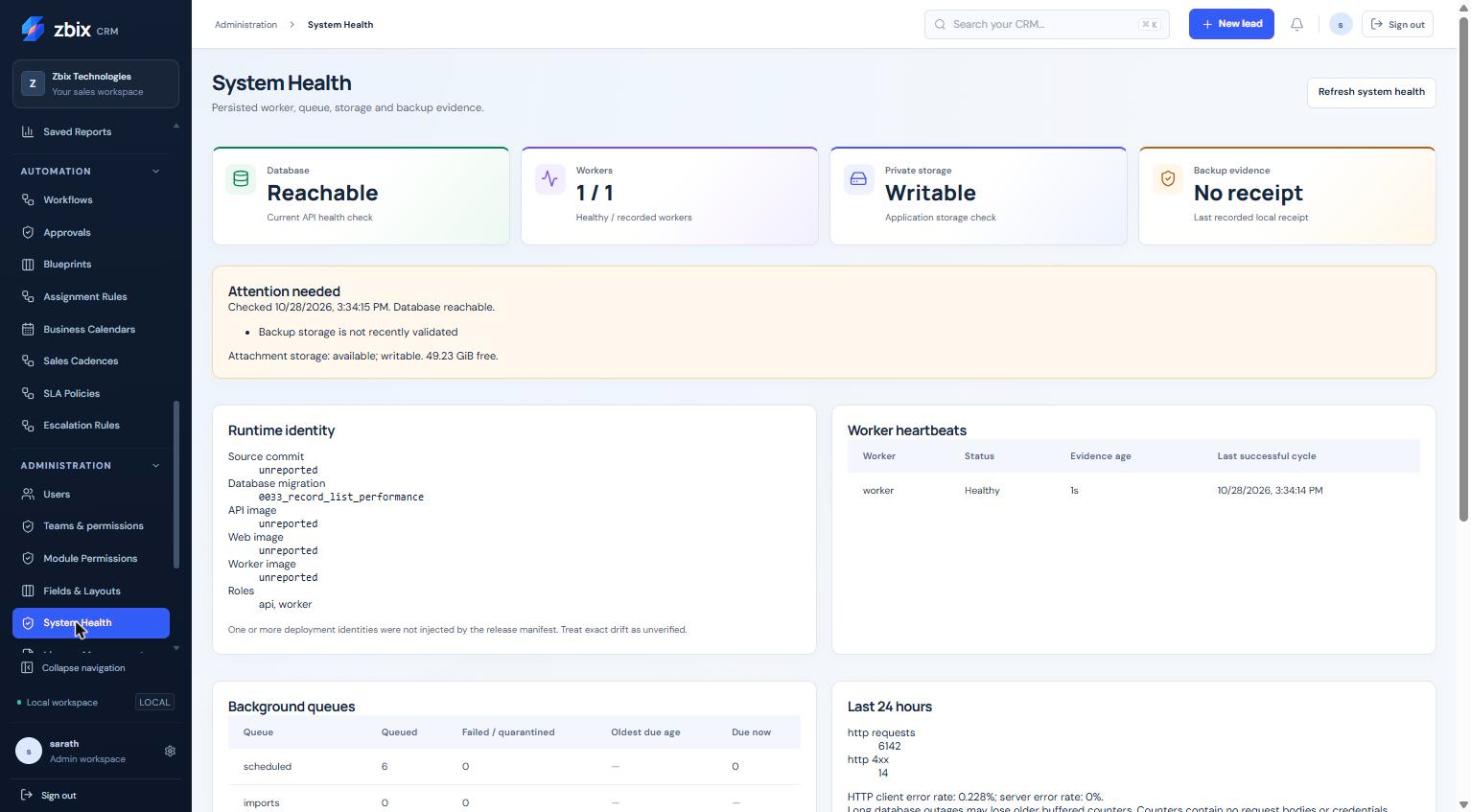
Task: Click the Fields & Layouts icon
Action: click(x=28, y=591)
